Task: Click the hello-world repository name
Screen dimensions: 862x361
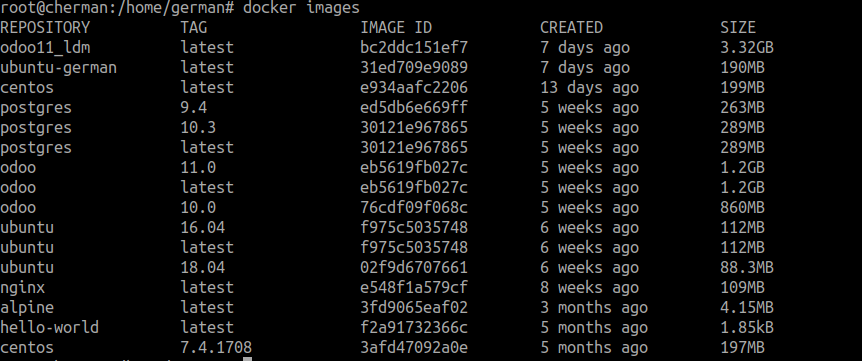Action: [x=49, y=327]
